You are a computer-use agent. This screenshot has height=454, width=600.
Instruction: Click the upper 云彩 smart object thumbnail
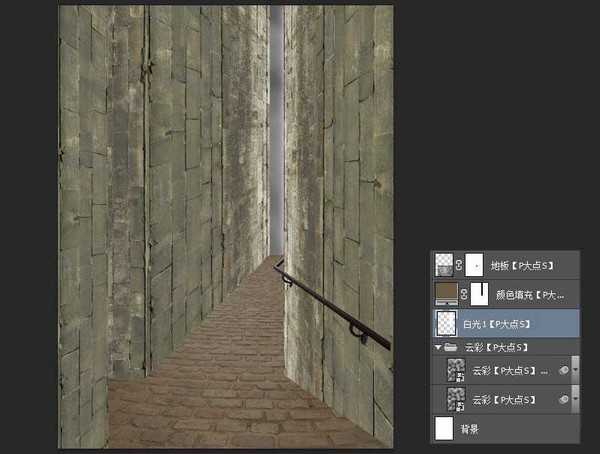pyautogui.click(x=454, y=372)
